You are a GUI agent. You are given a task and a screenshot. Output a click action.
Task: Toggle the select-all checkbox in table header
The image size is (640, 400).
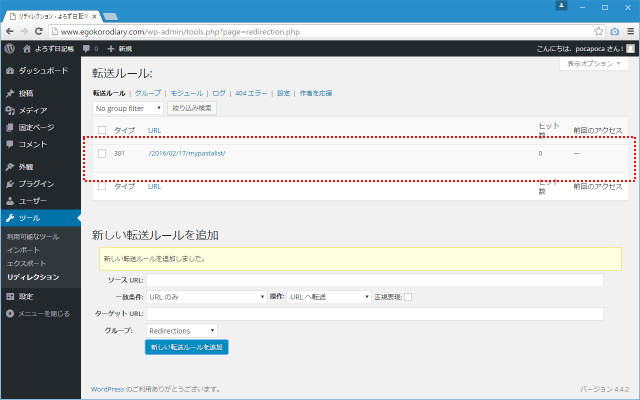[x=102, y=129]
